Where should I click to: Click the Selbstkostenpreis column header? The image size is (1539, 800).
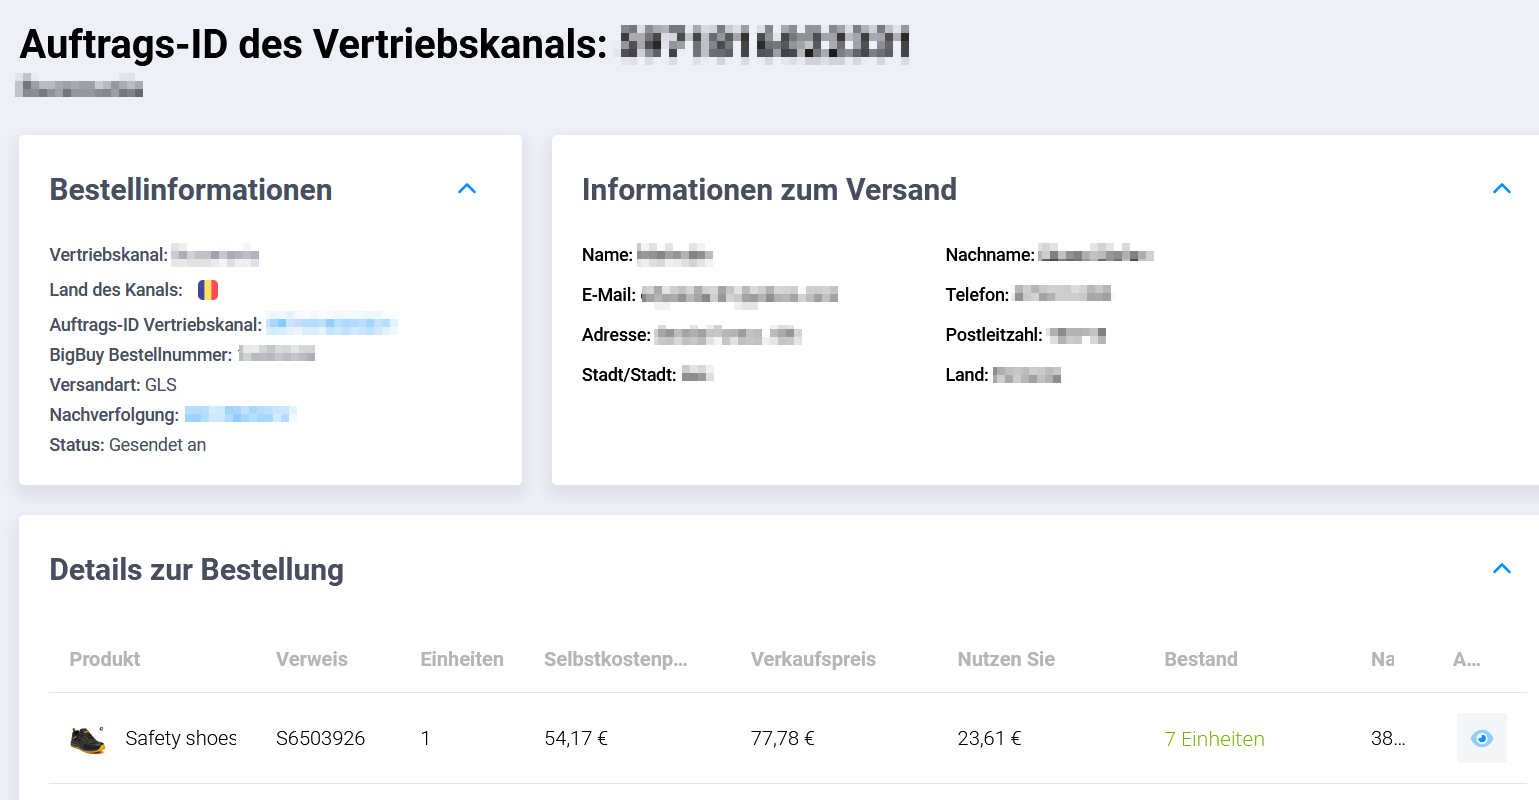(x=615, y=659)
